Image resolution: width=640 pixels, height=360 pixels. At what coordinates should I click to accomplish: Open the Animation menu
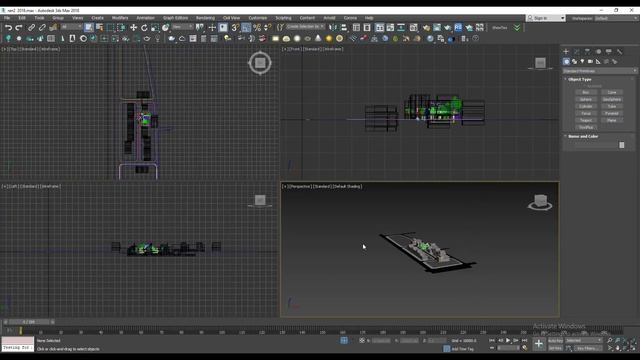coord(145,18)
